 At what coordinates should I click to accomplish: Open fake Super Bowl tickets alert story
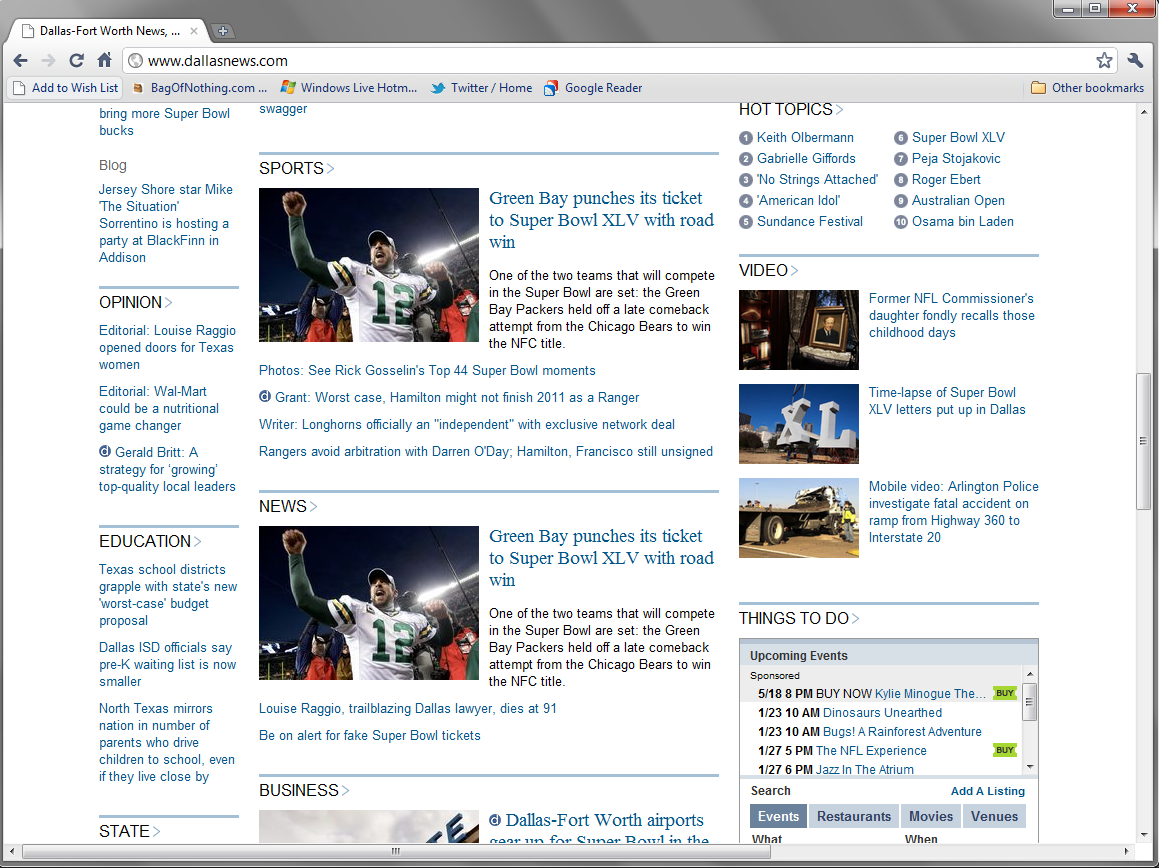point(370,736)
